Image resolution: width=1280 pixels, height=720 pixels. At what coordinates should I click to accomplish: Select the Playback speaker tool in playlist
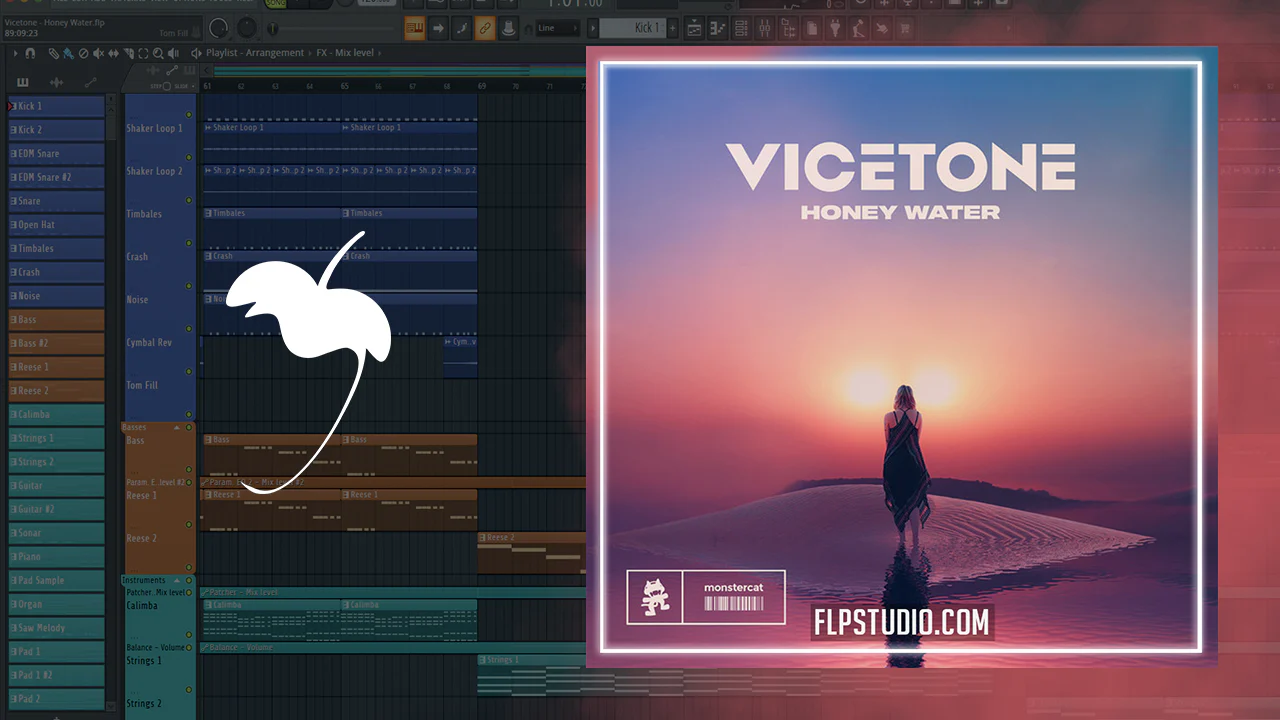[173, 53]
